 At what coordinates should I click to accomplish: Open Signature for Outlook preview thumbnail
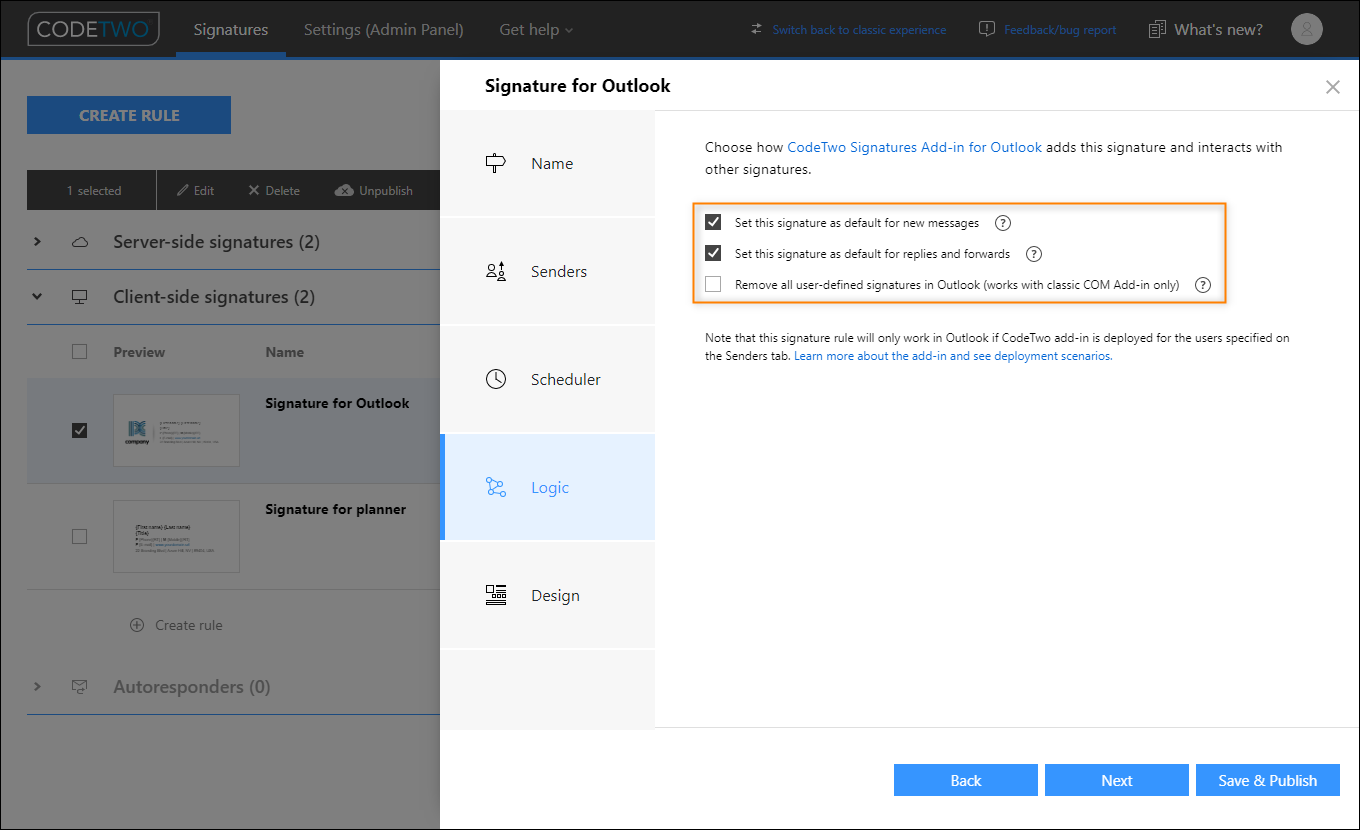(177, 430)
